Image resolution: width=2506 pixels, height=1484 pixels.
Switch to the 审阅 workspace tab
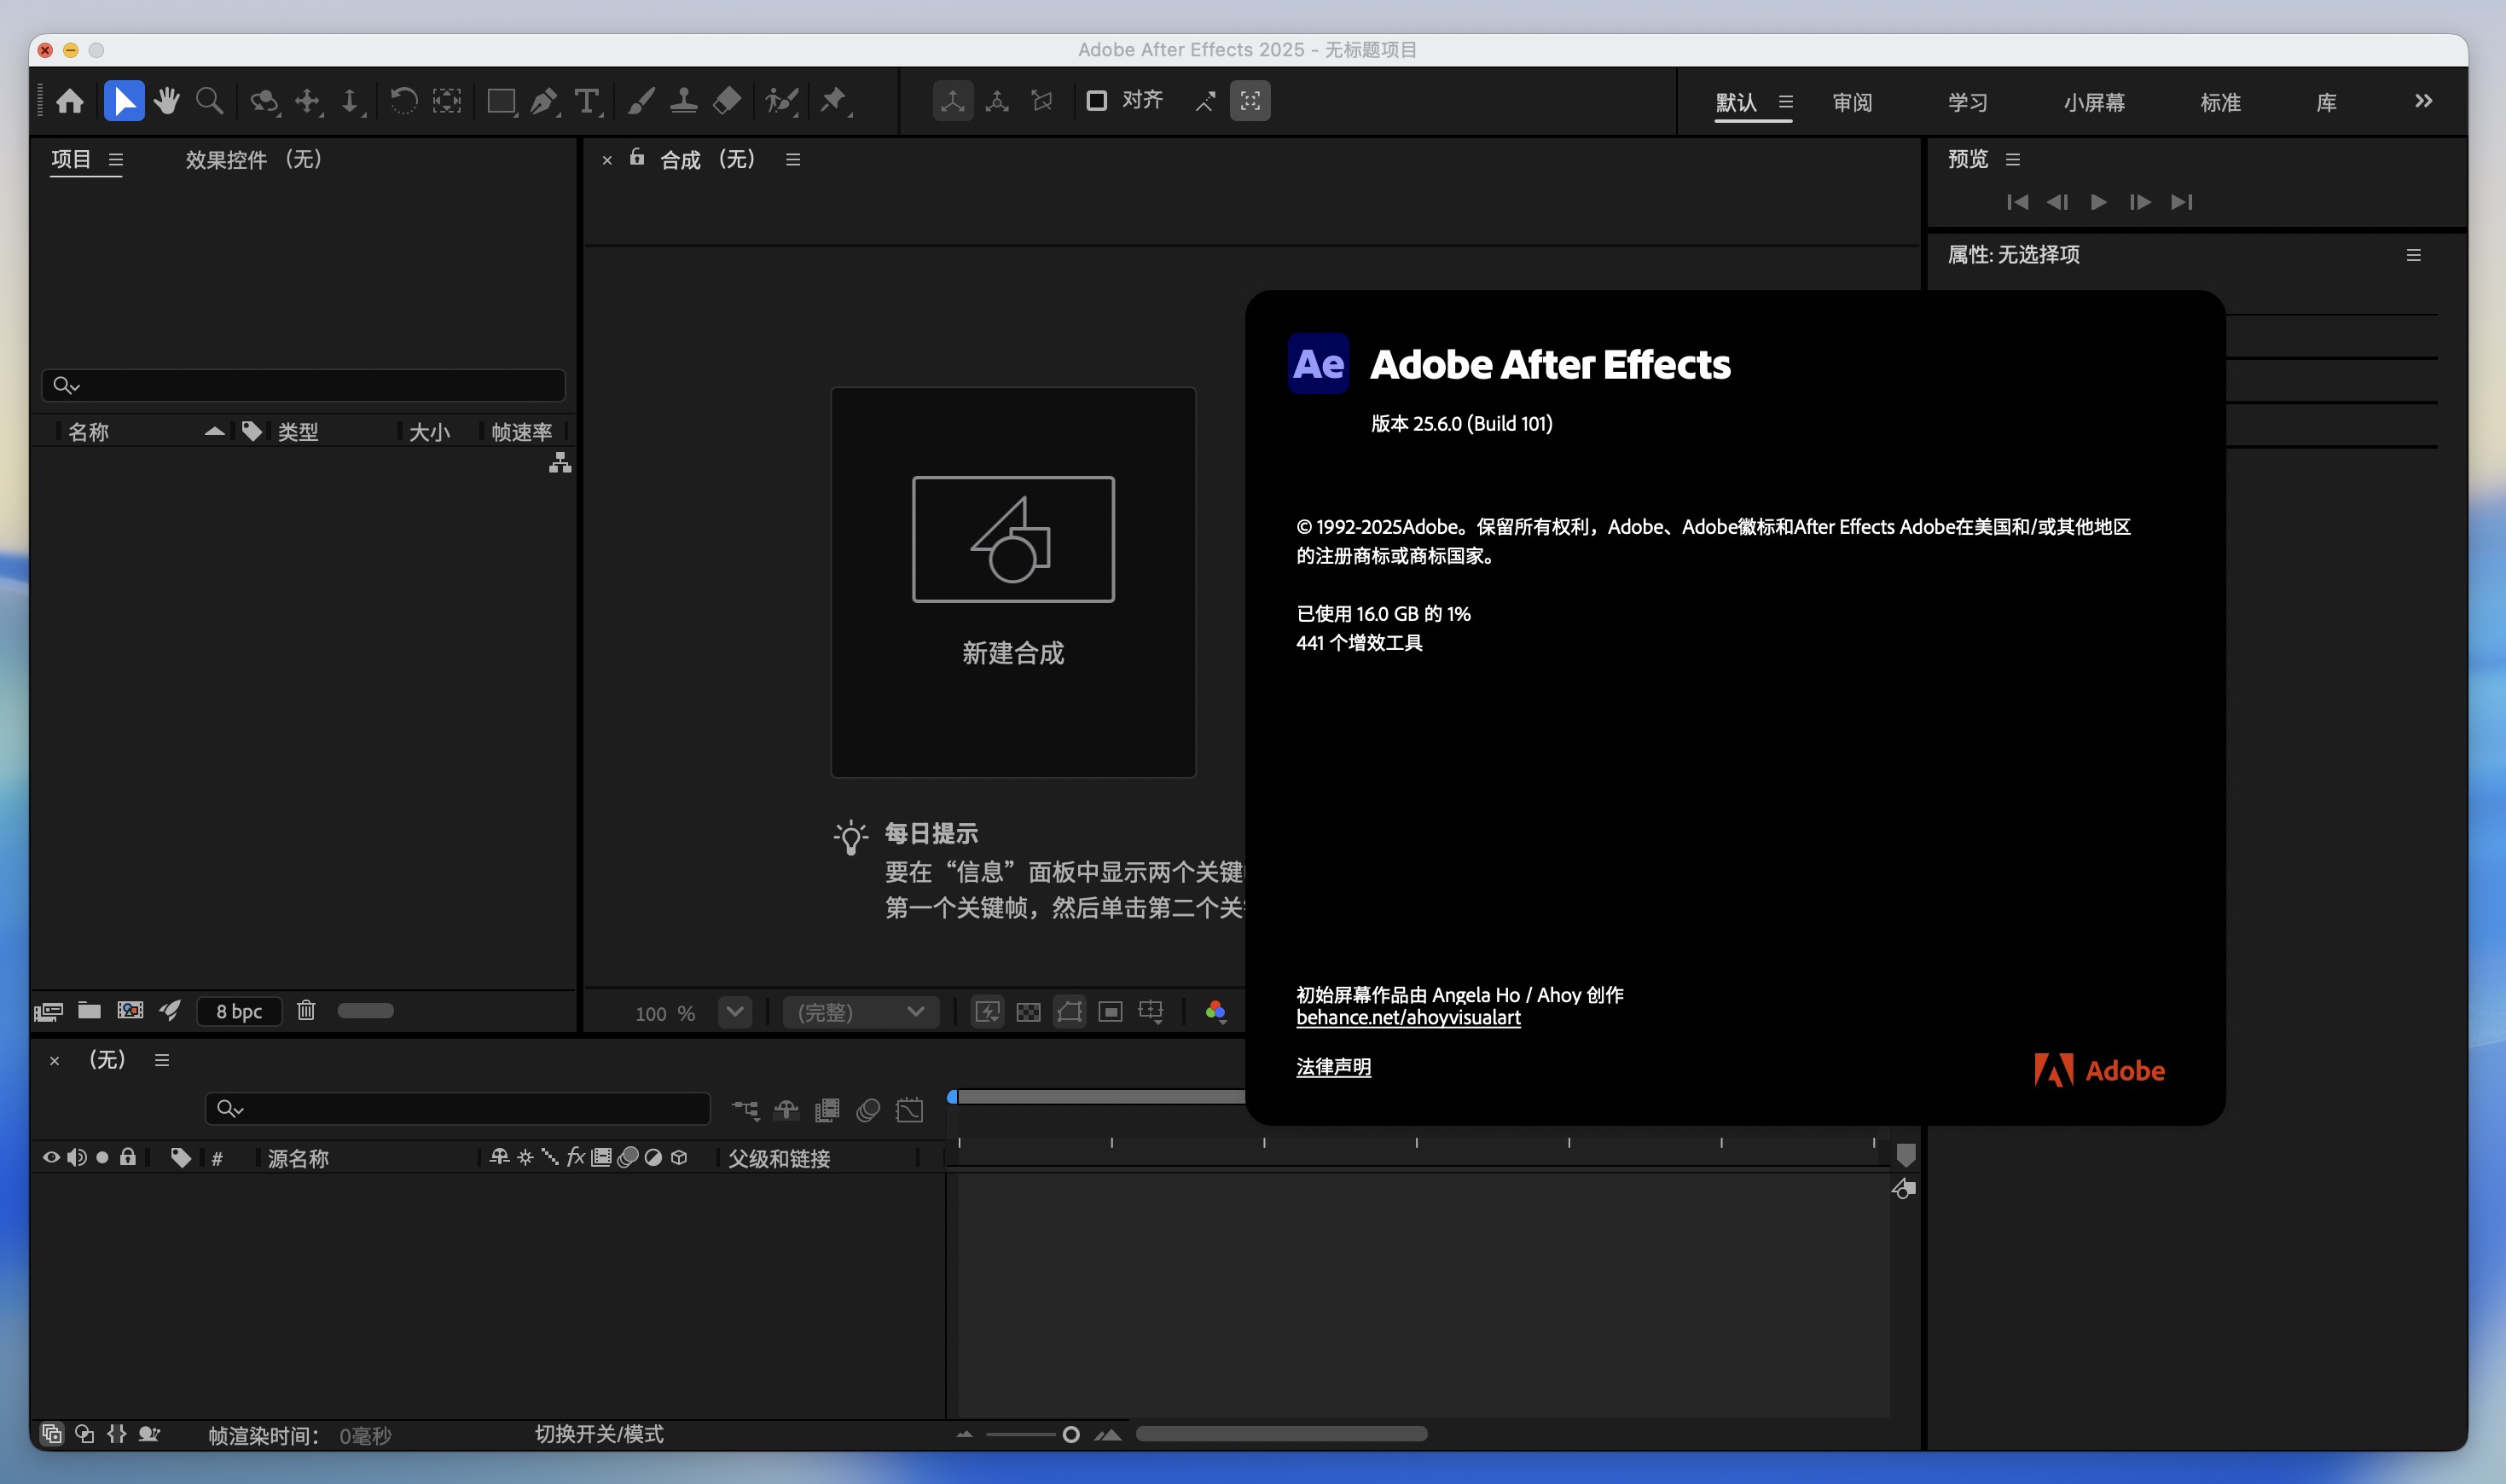point(1852,101)
